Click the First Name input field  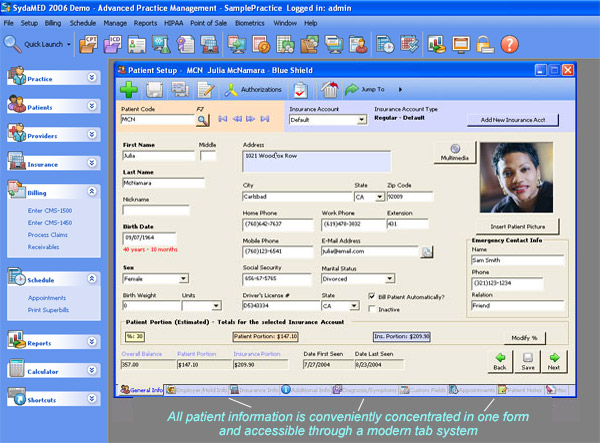(157, 156)
